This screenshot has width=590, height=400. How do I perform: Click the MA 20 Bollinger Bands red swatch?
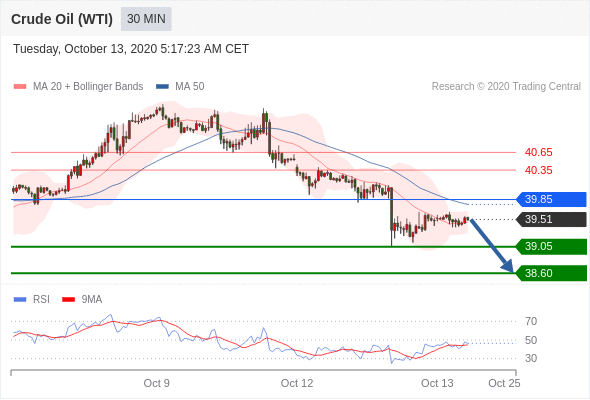[20, 87]
